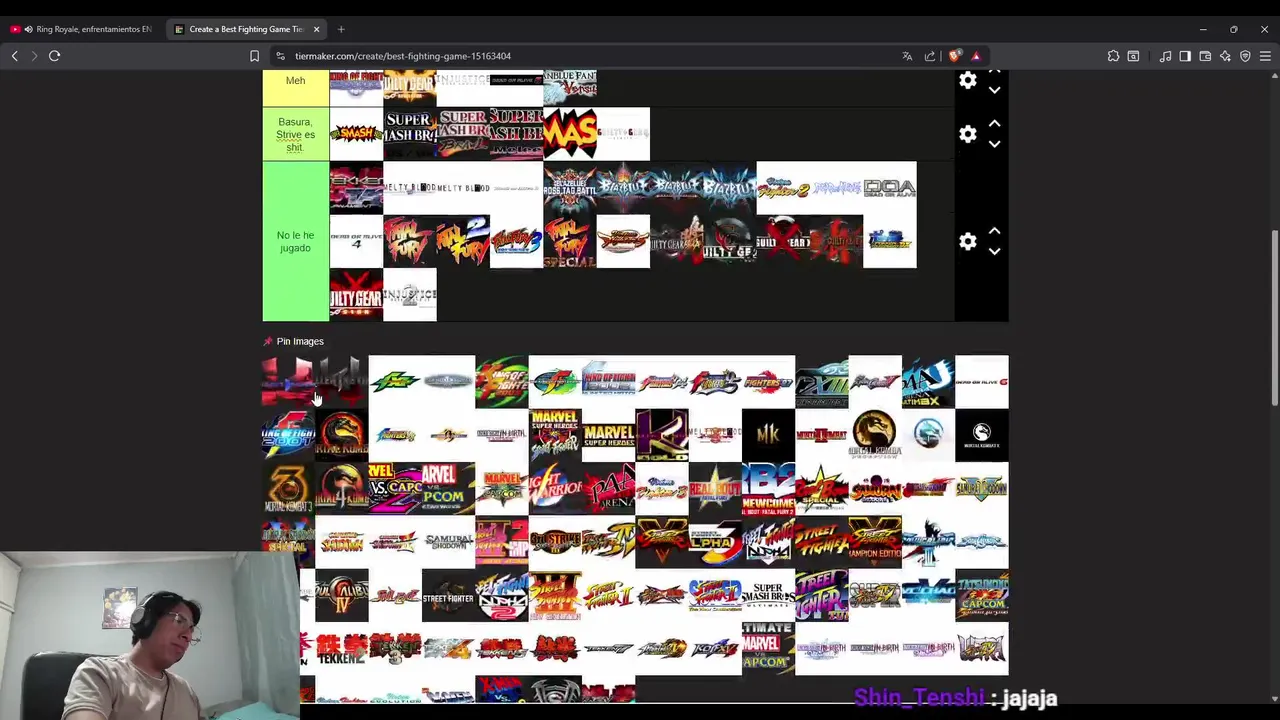Pick Street Fighter V thumbnail
This screenshot has width=1280, height=720.
coord(662,542)
